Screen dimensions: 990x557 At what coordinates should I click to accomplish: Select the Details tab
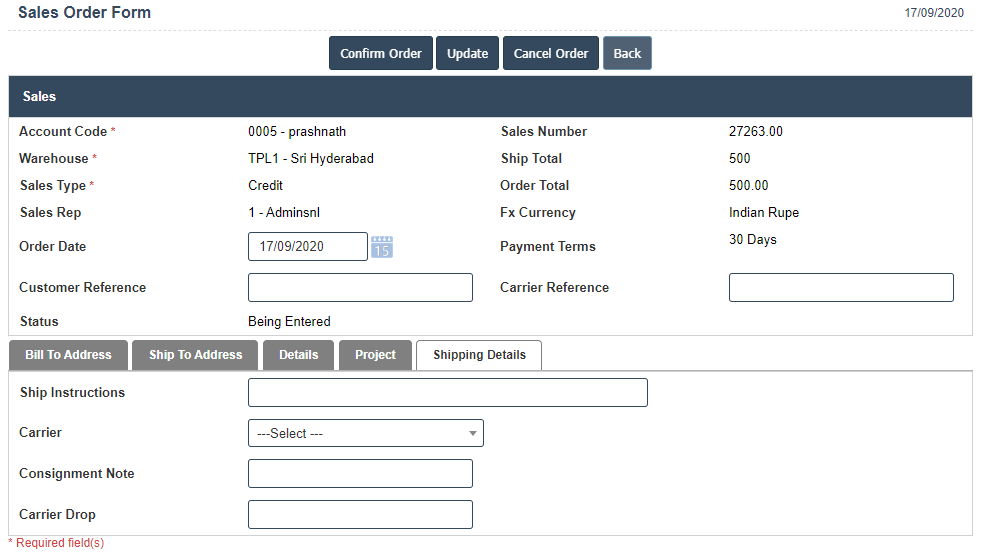click(298, 355)
